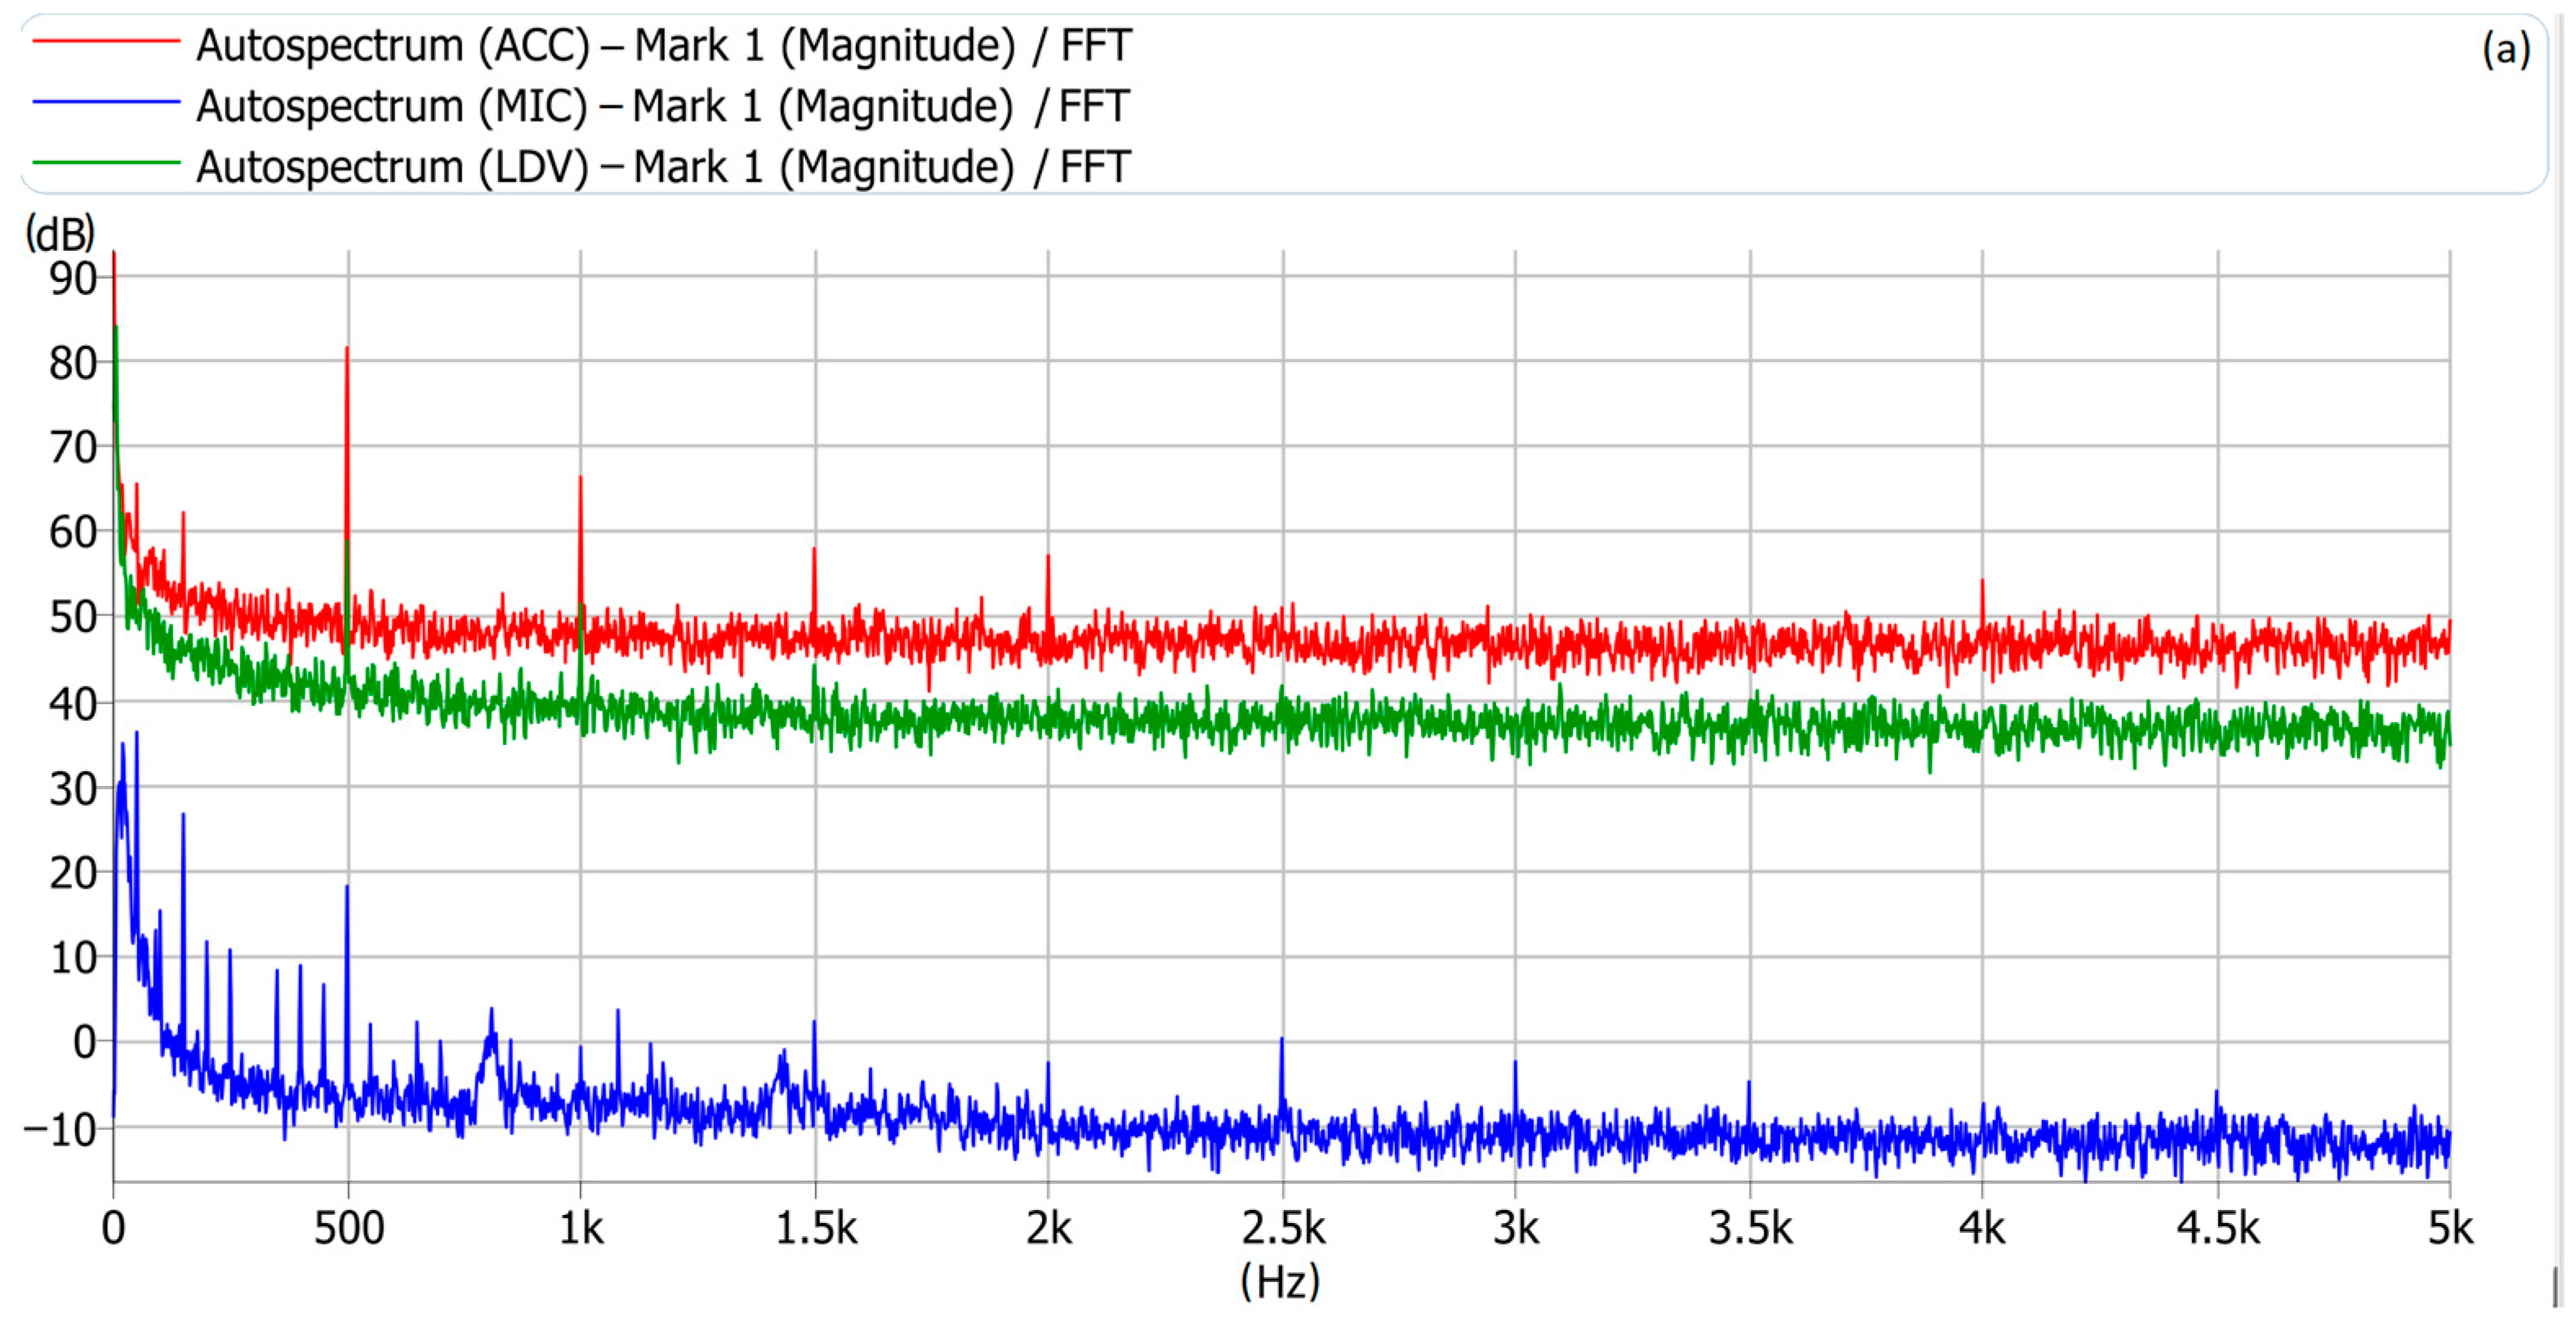
Task: Click the −10 tick label on dB axis
Action: pos(60,1130)
